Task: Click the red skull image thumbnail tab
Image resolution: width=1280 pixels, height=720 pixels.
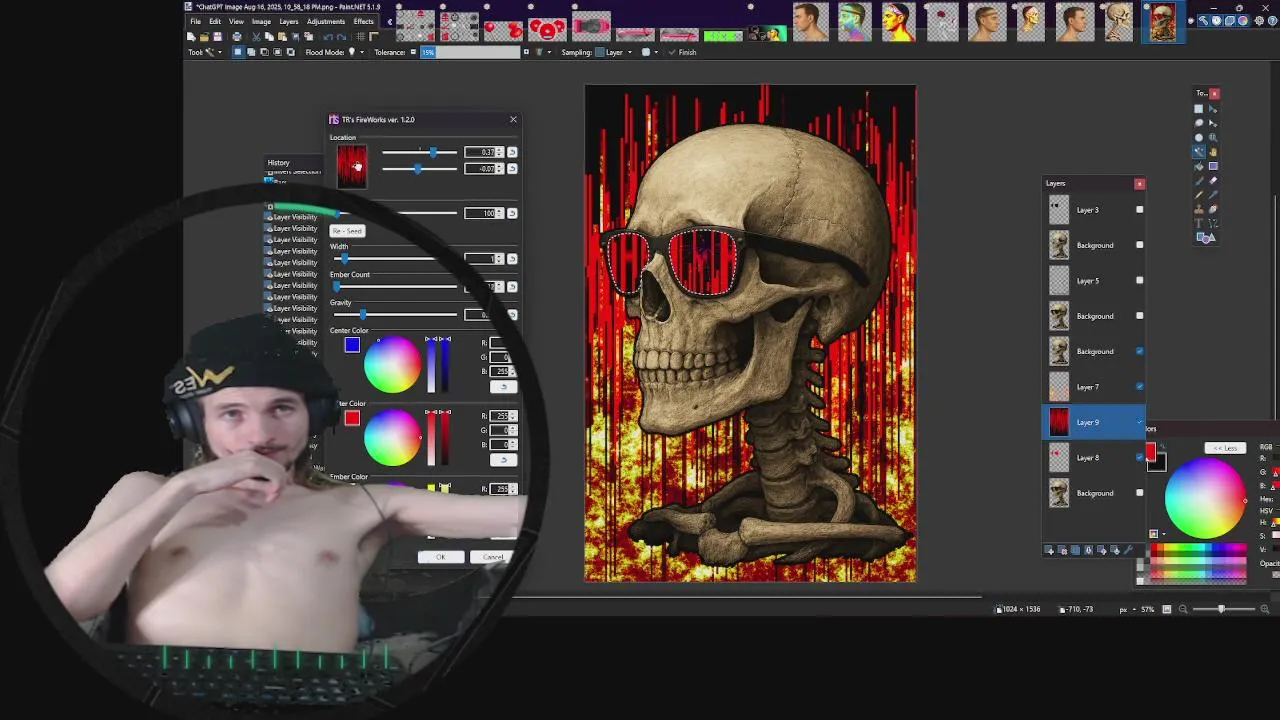Action: [1162, 22]
